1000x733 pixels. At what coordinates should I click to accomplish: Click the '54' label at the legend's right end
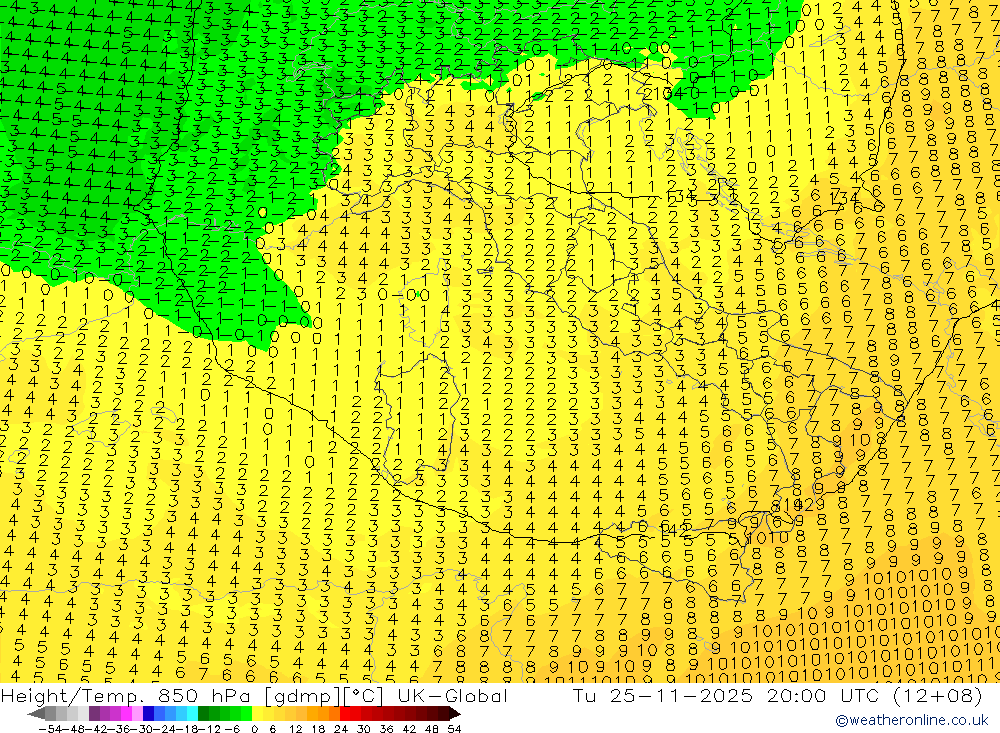pyautogui.click(x=454, y=729)
